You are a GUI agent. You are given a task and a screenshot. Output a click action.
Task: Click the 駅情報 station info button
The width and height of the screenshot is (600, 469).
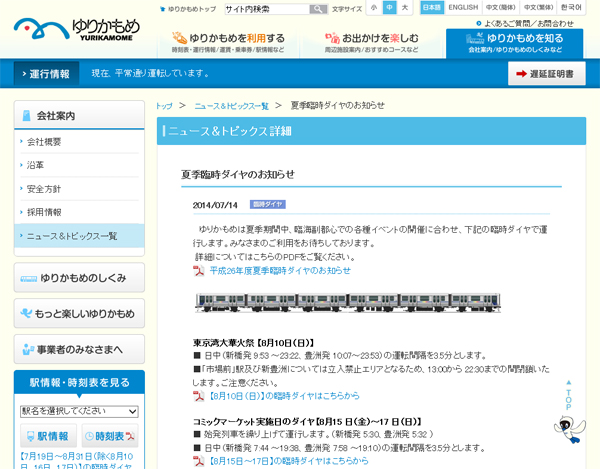pyautogui.click(x=48, y=436)
